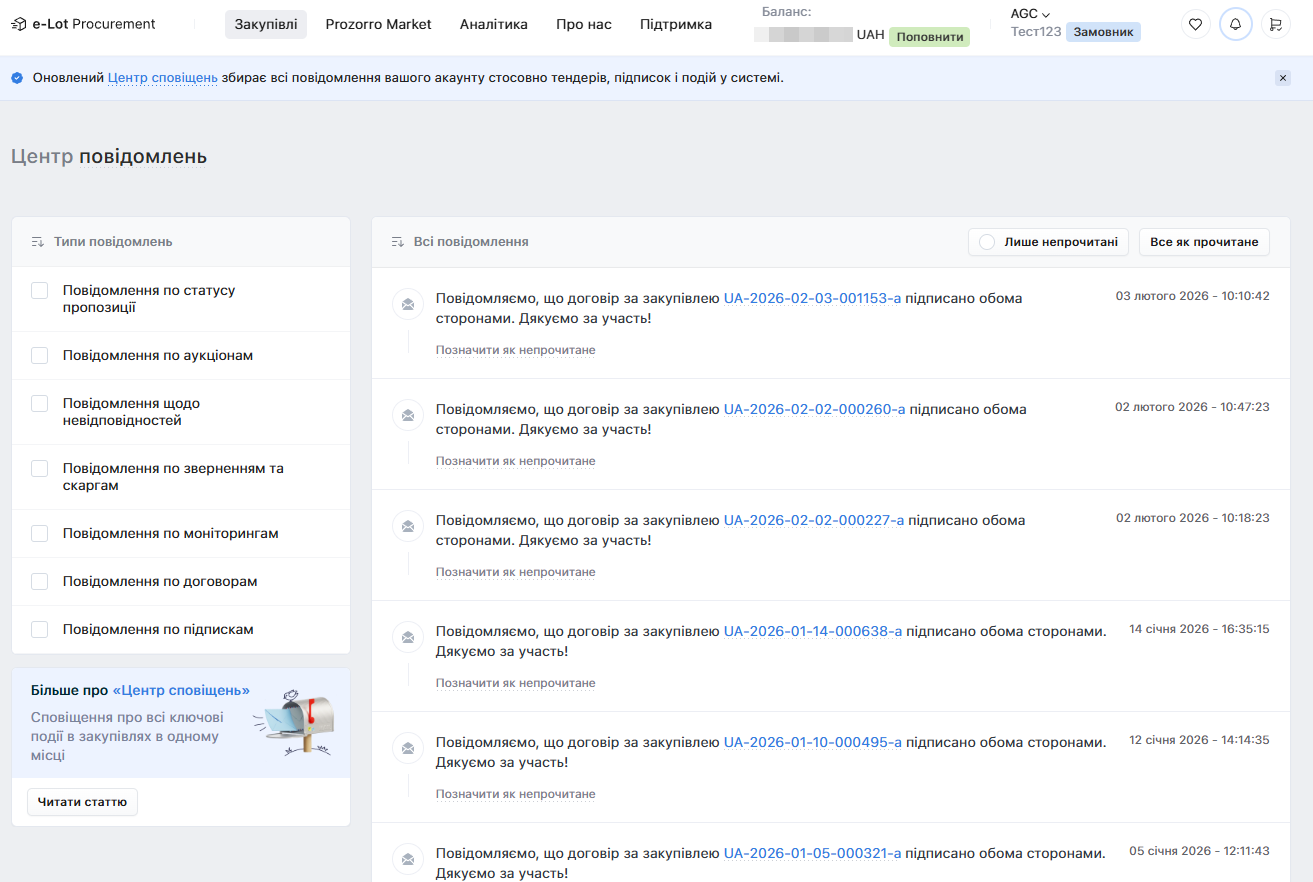Click Все як прочитане button
The width and height of the screenshot is (1313, 882).
click(1204, 242)
